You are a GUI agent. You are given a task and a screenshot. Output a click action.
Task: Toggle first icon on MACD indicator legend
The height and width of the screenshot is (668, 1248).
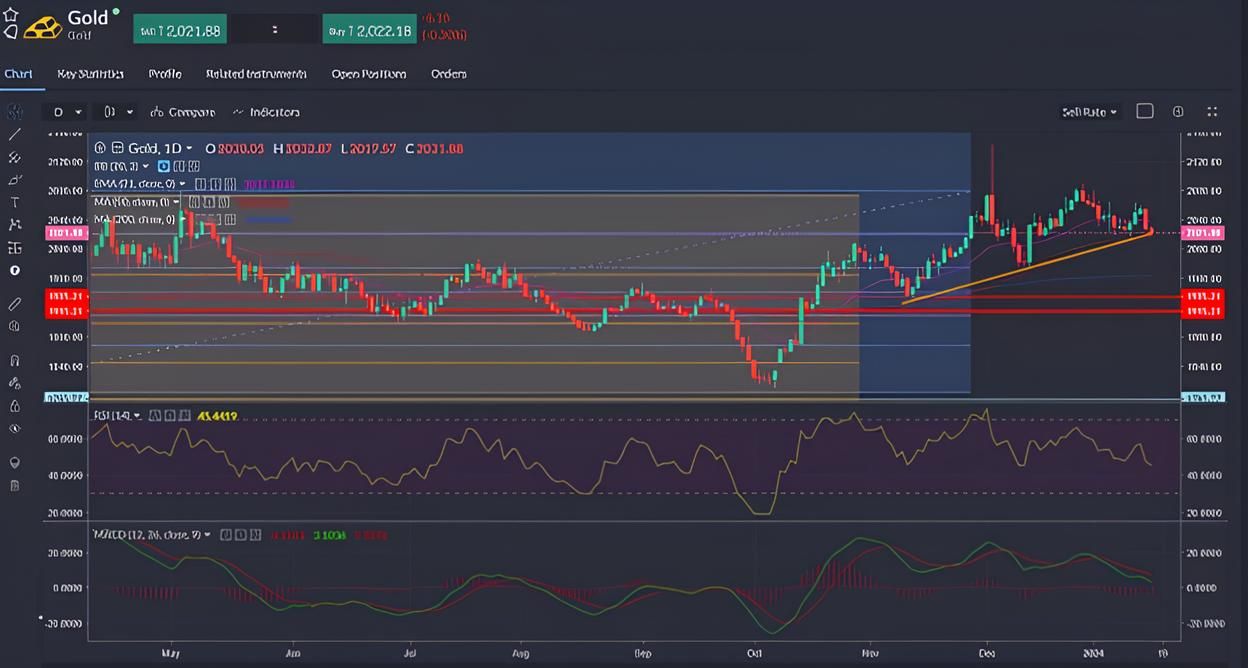225,535
